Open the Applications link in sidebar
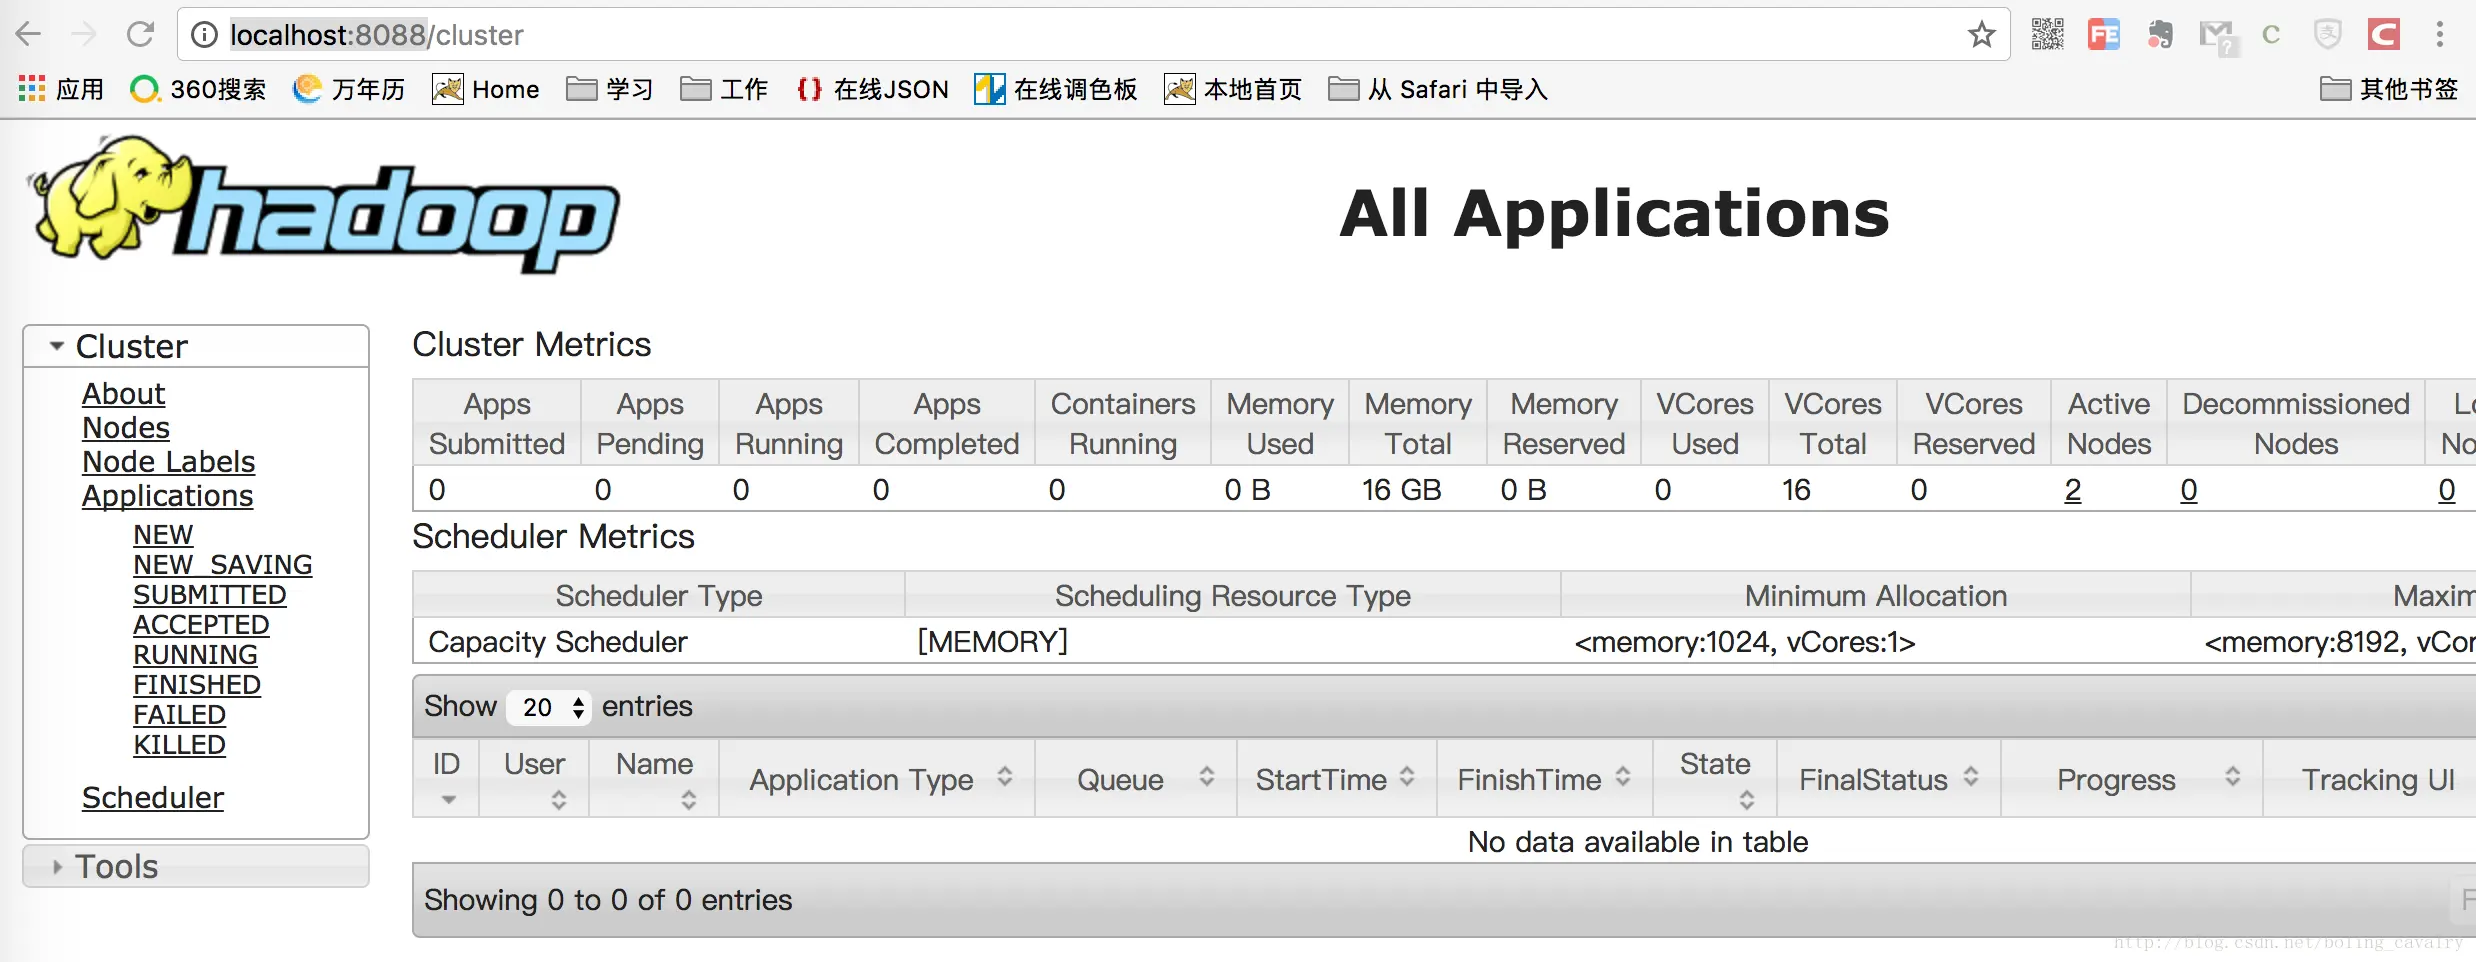Image resolution: width=2476 pixels, height=962 pixels. [x=167, y=496]
